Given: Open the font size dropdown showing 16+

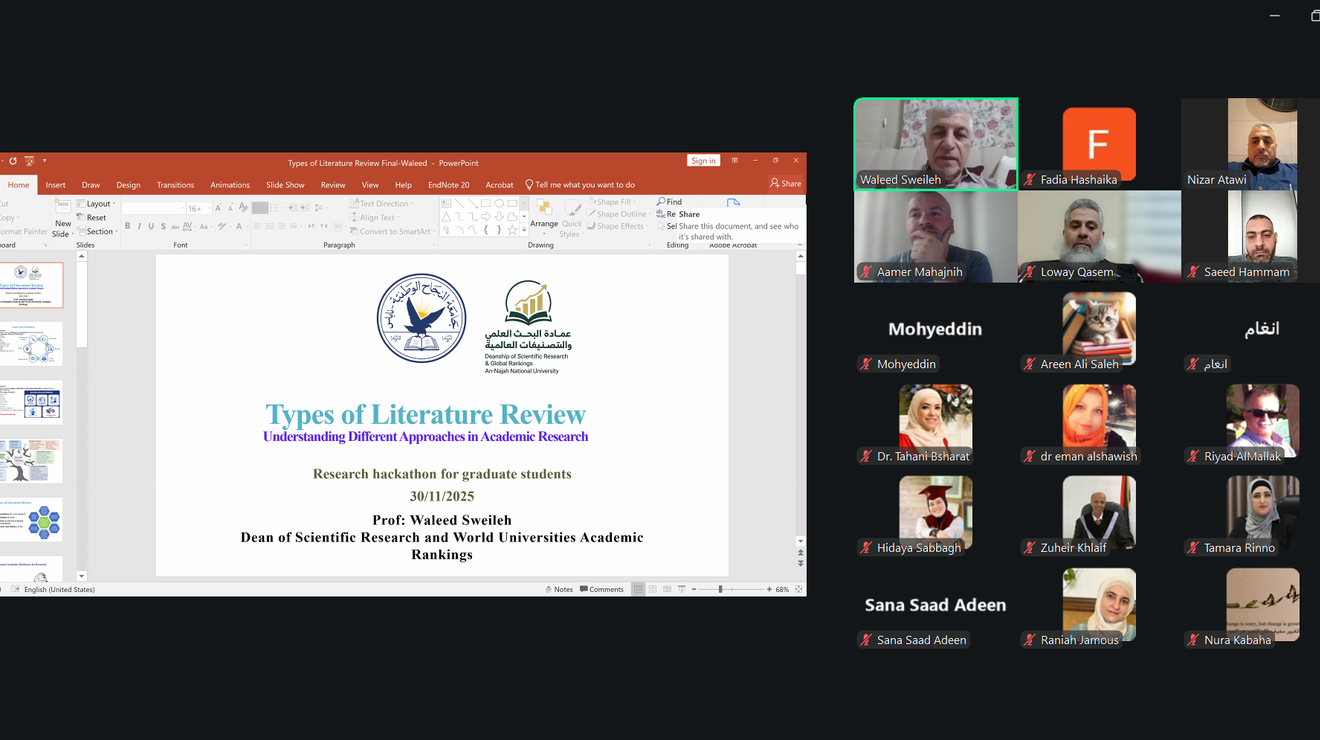Looking at the screenshot, I should [x=198, y=208].
